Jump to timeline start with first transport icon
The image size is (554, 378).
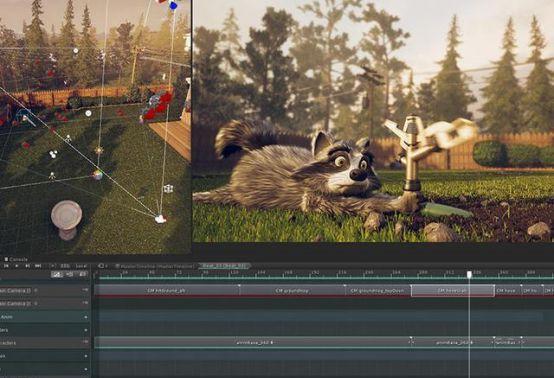click(x=6, y=266)
